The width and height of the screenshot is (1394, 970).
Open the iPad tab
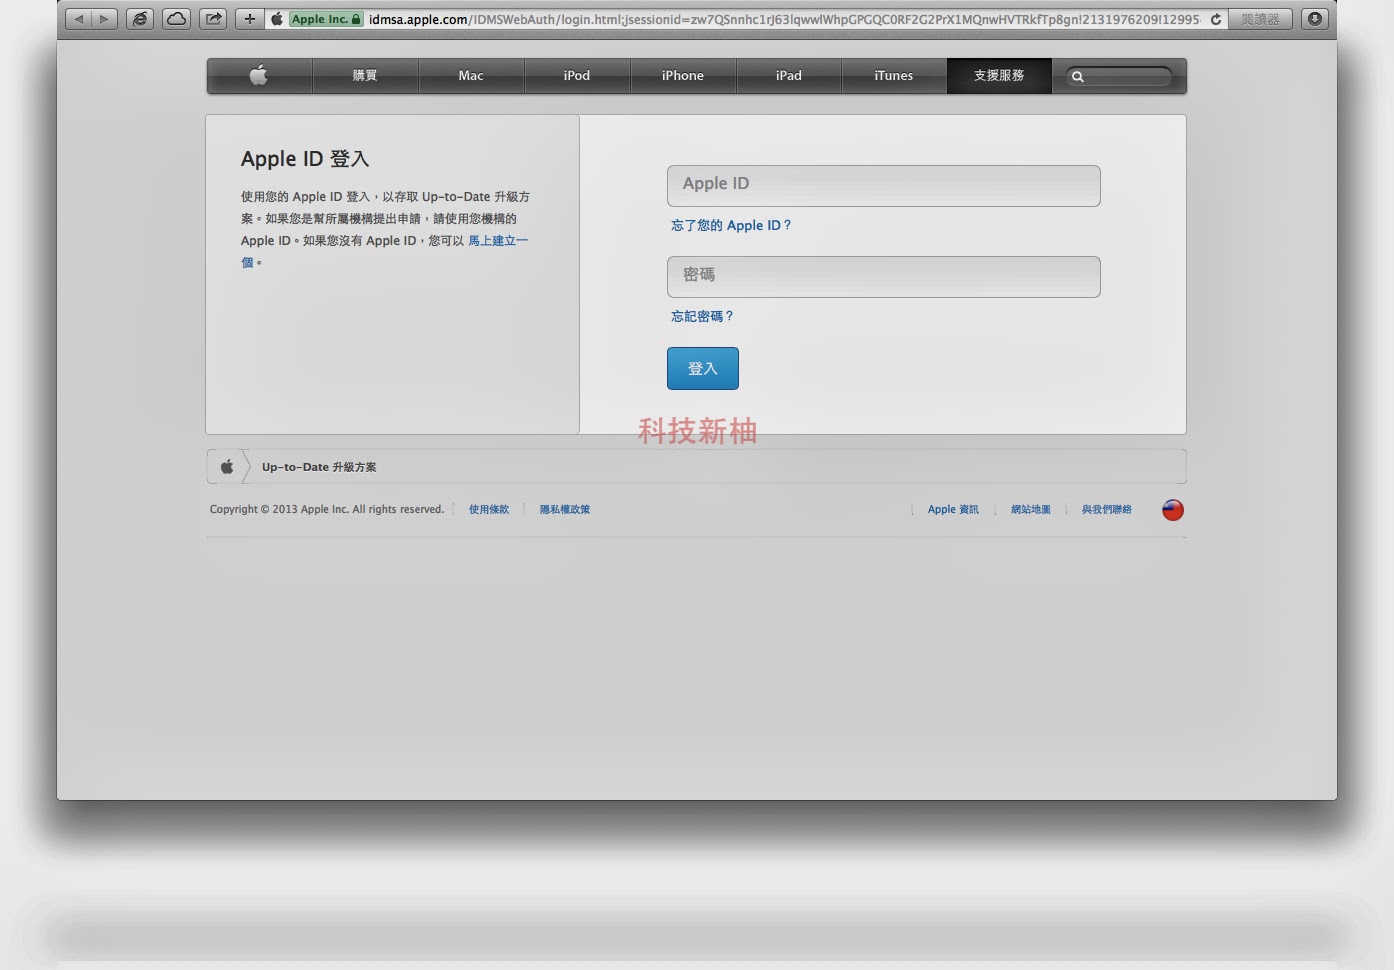click(789, 75)
